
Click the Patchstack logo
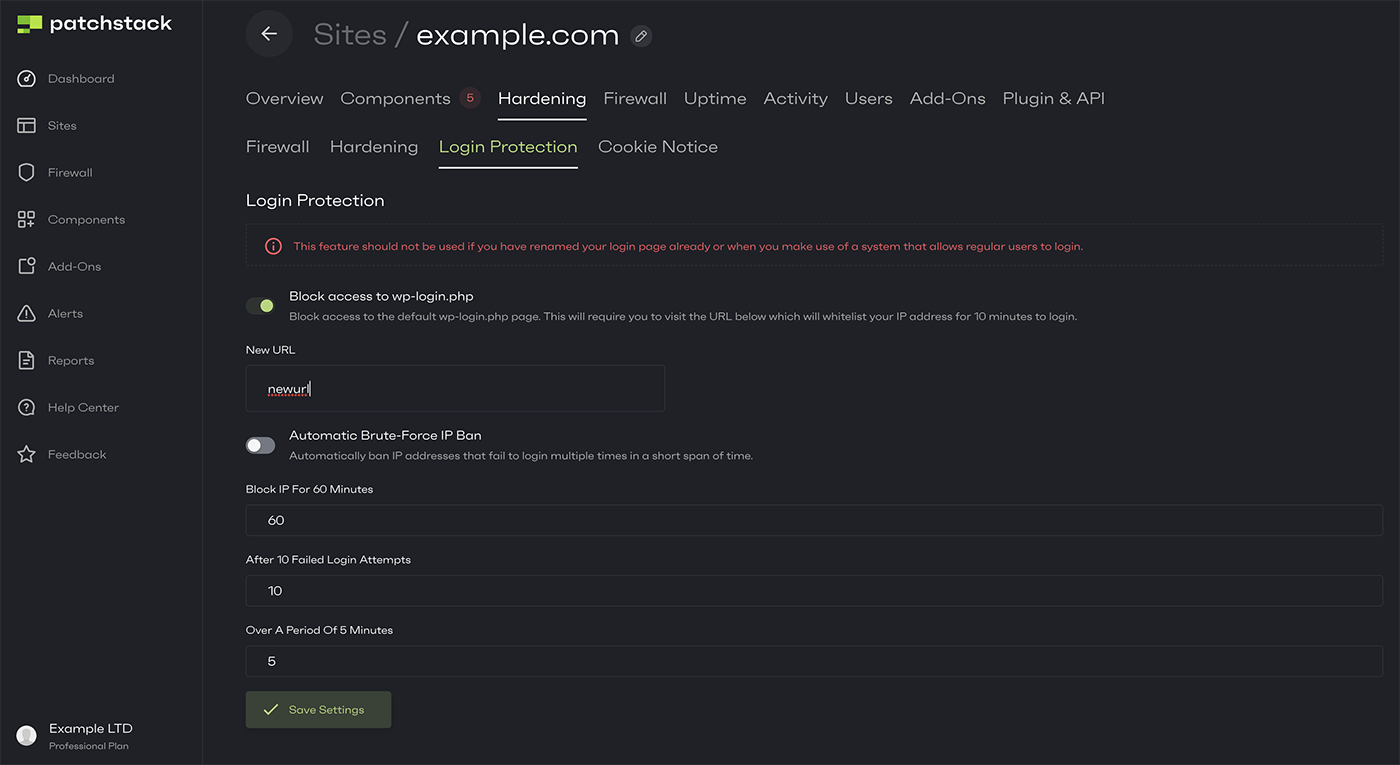pos(92,22)
